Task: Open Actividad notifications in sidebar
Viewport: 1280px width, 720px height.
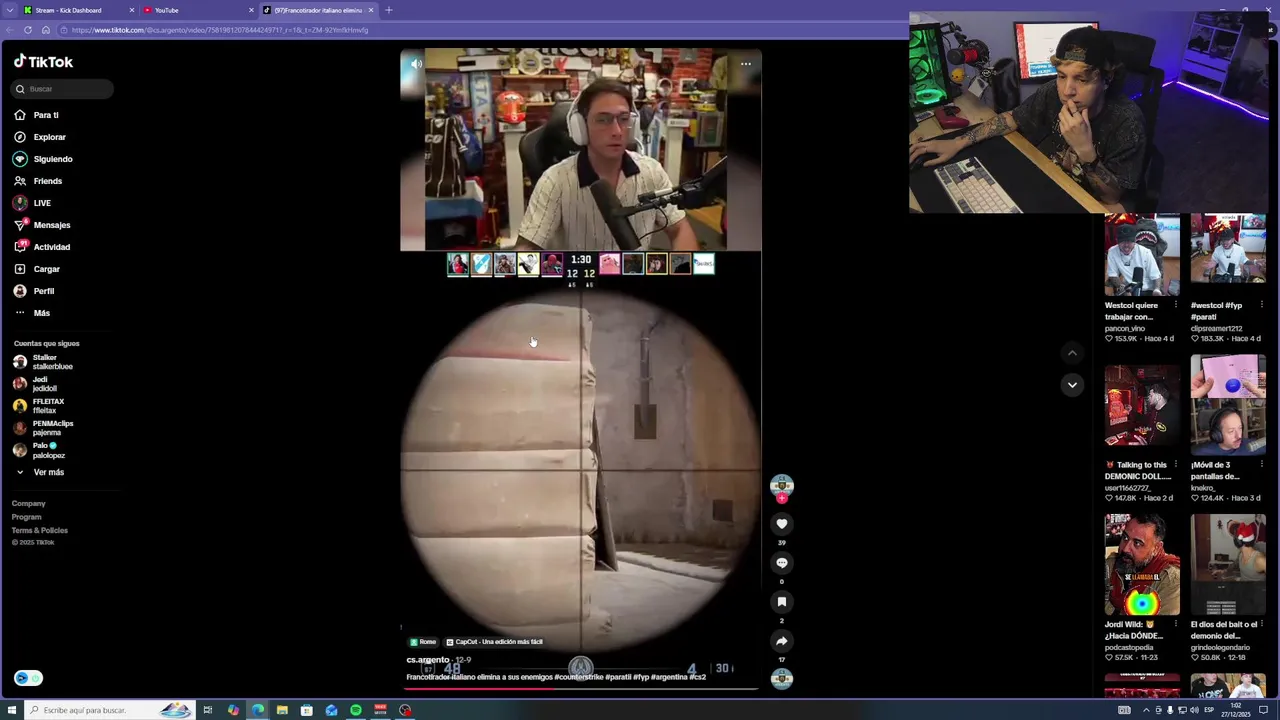Action: pos(51,247)
